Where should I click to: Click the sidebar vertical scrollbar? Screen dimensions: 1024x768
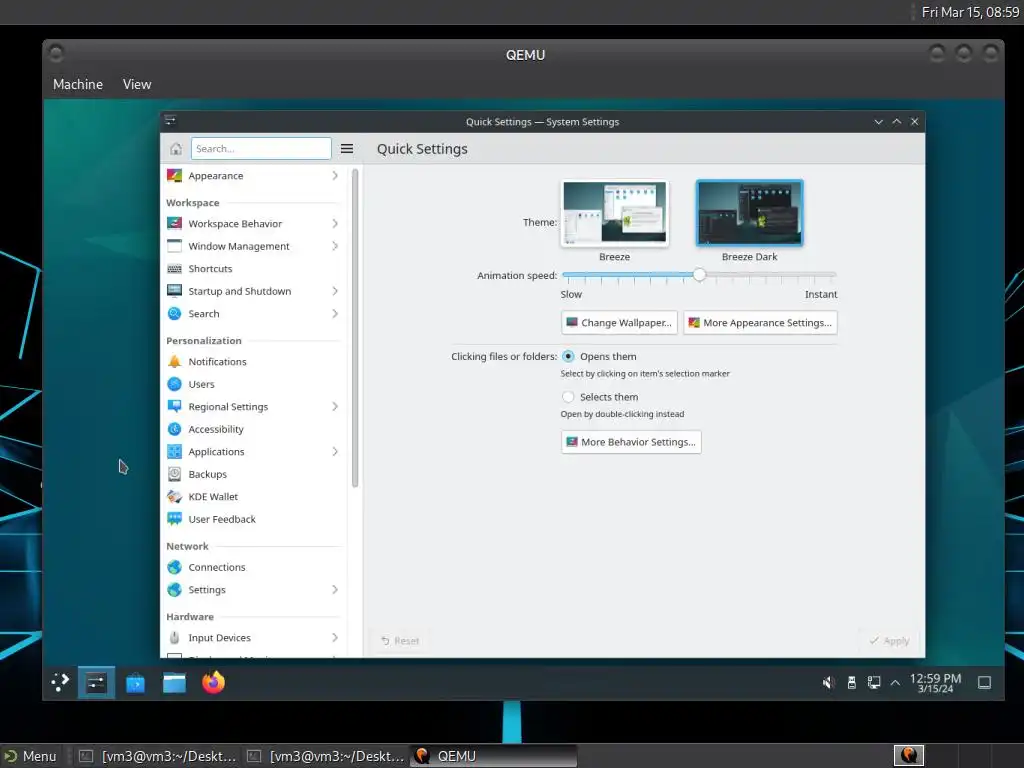click(x=355, y=328)
